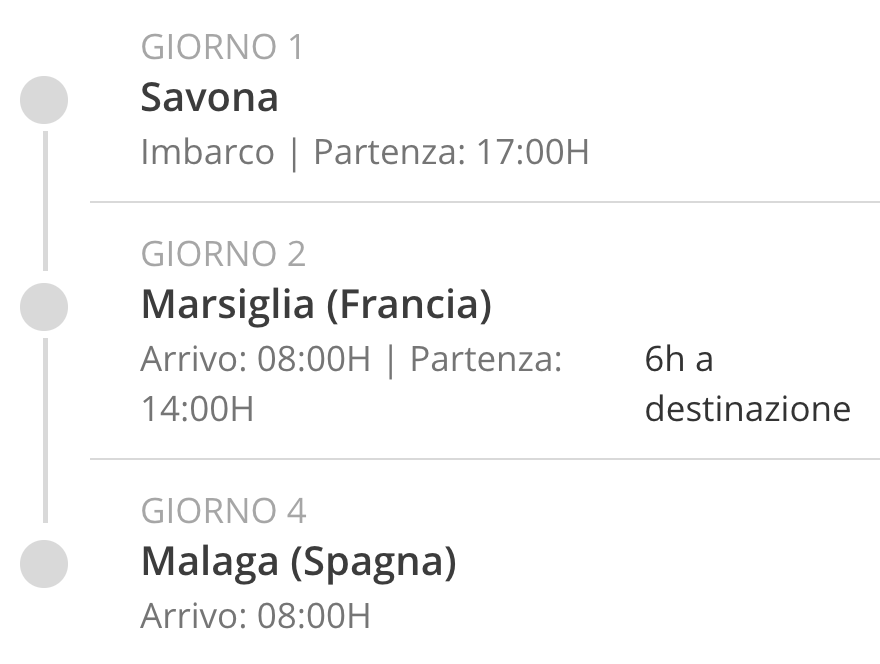Select the Marsiglia Arrivo 08:00H text

(x=255, y=359)
